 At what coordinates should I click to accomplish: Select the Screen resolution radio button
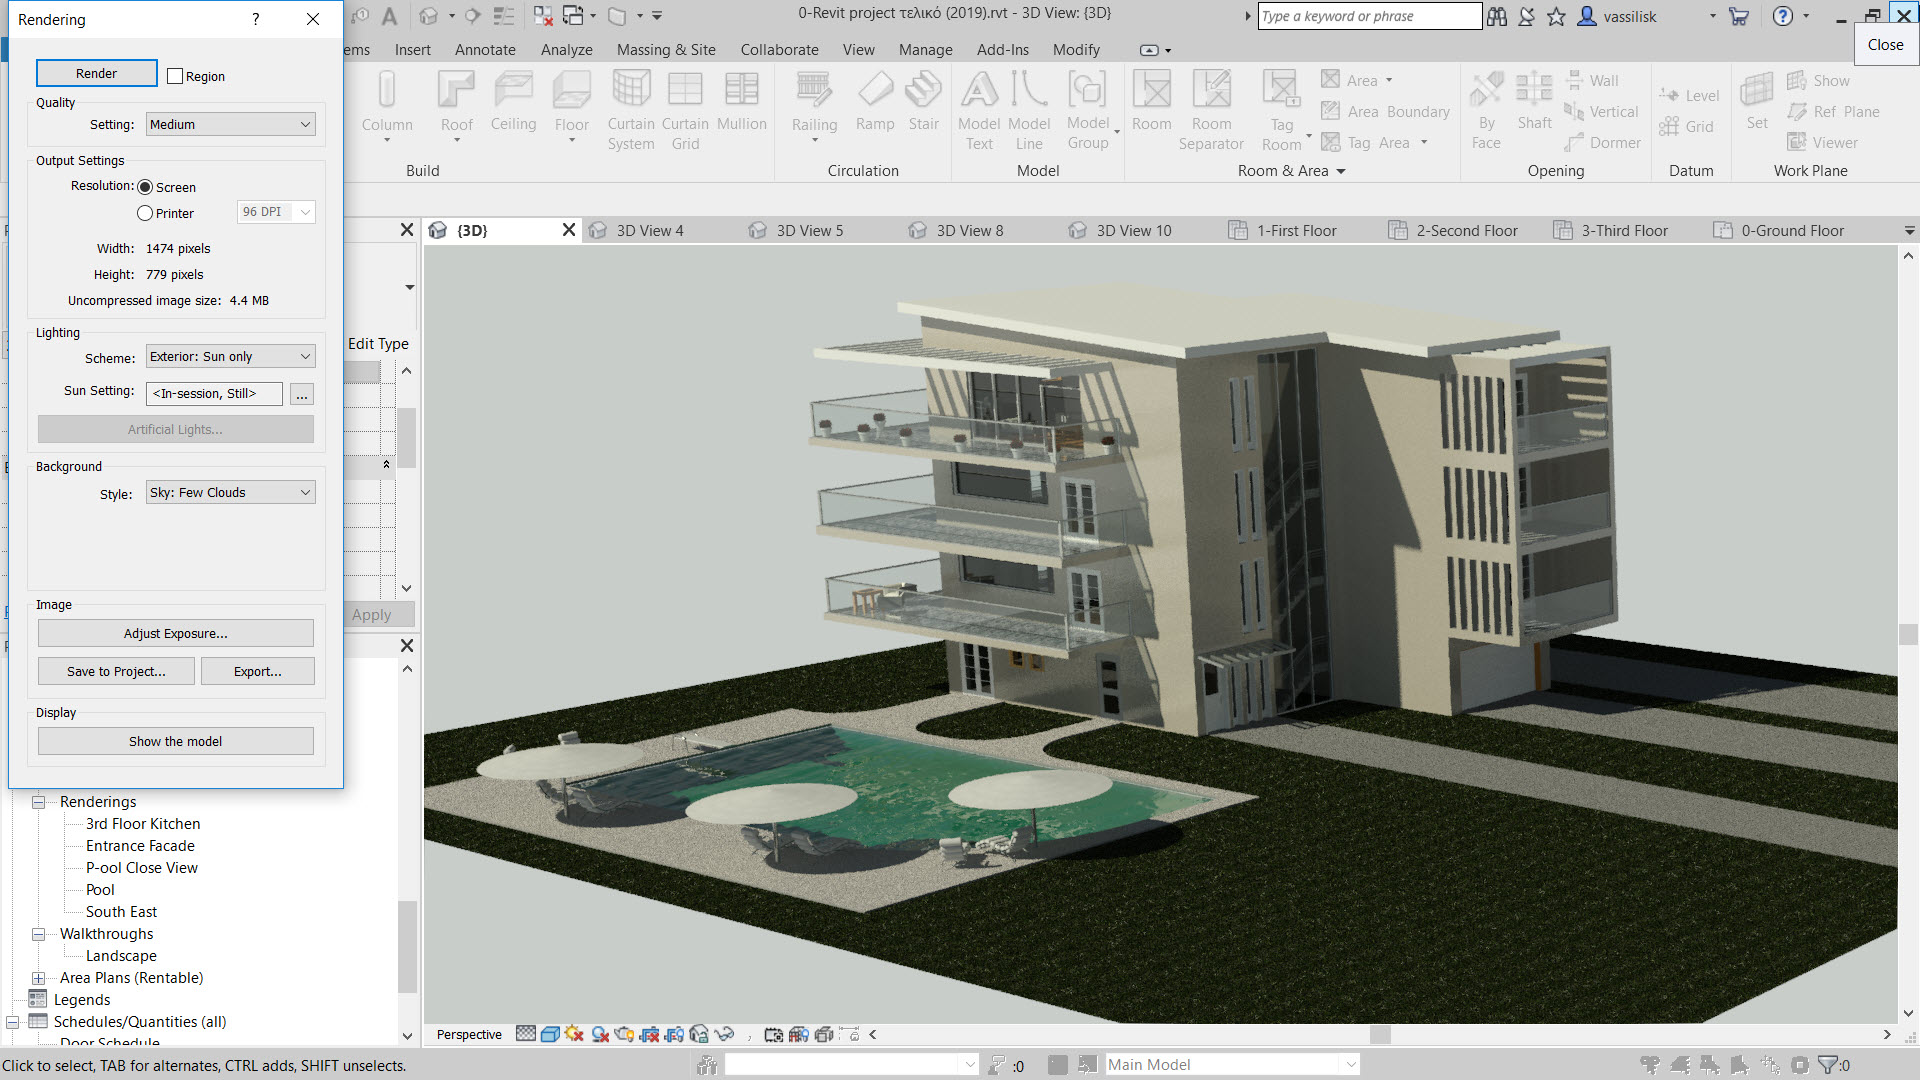[x=145, y=187]
